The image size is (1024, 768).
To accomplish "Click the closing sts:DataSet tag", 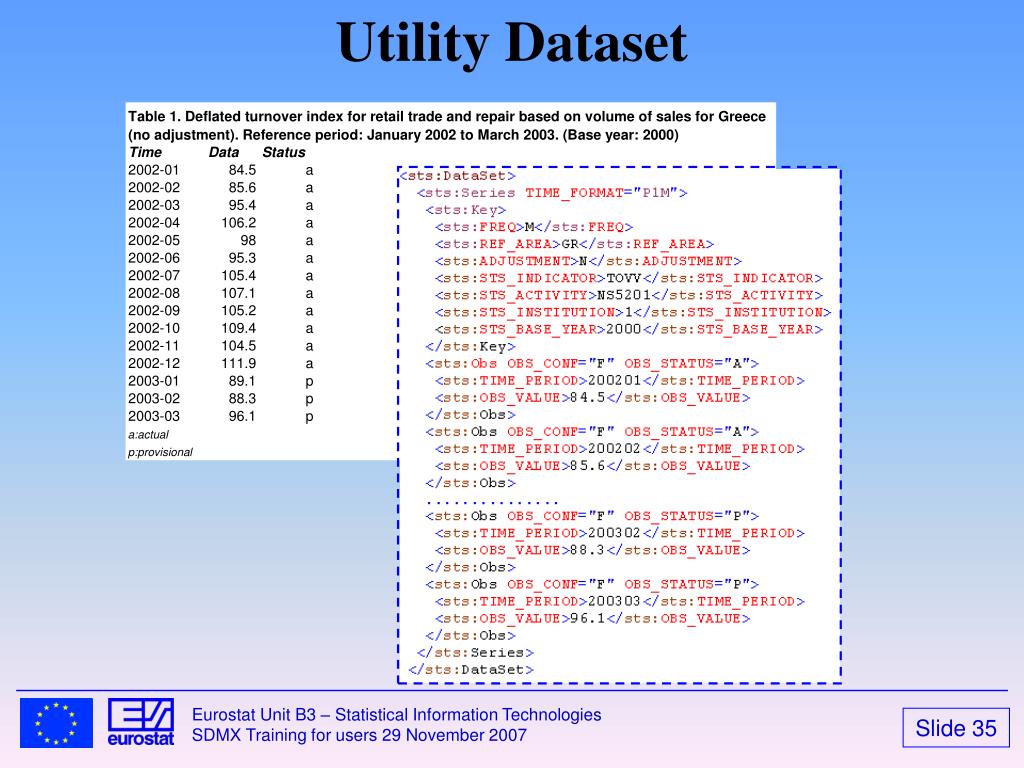I will click(x=471, y=669).
